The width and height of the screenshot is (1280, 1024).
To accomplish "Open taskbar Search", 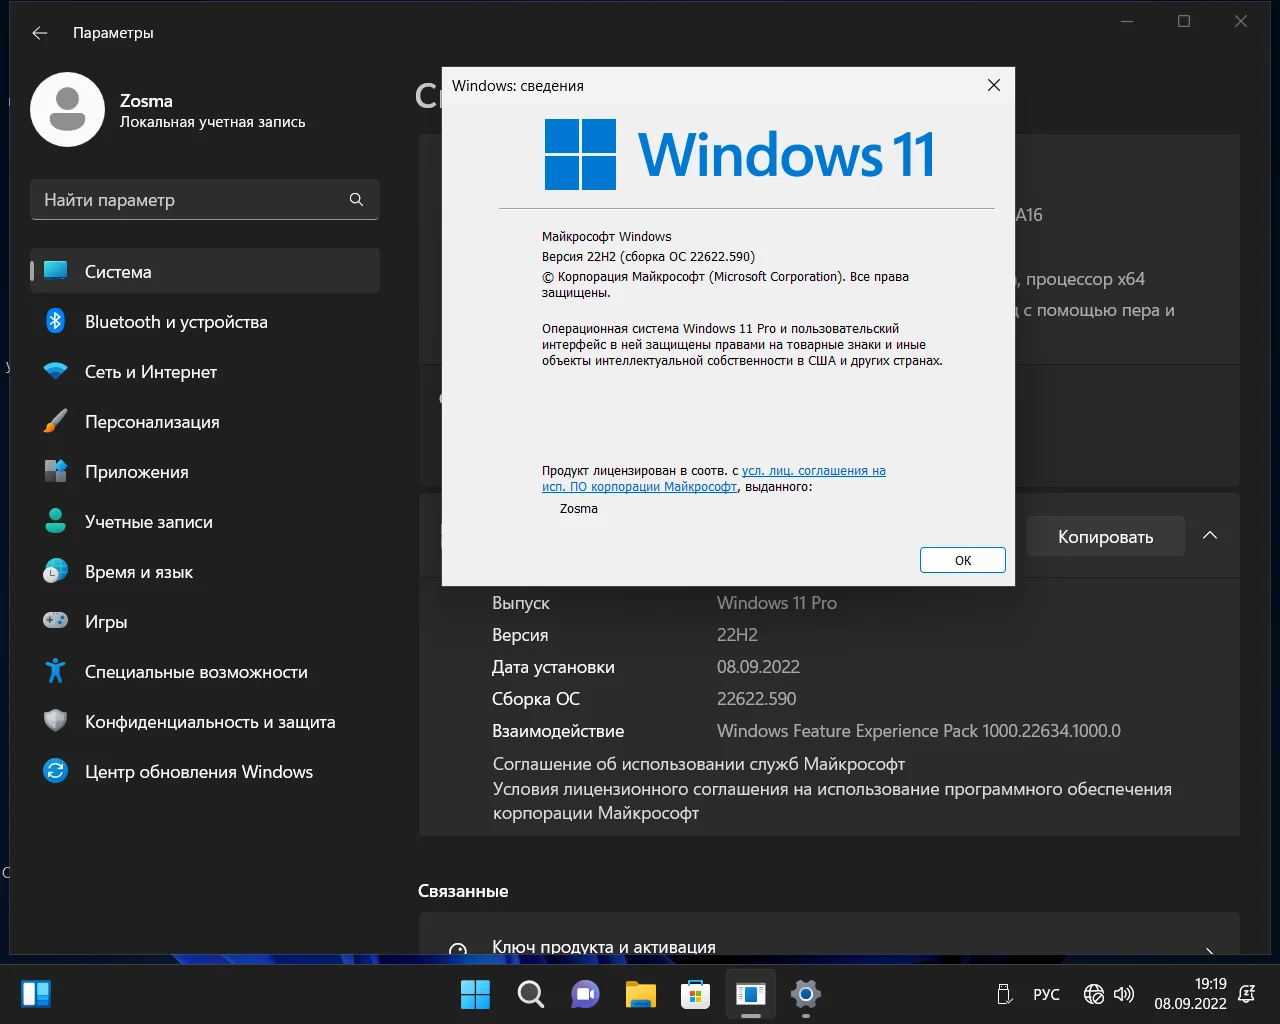I will click(x=530, y=994).
